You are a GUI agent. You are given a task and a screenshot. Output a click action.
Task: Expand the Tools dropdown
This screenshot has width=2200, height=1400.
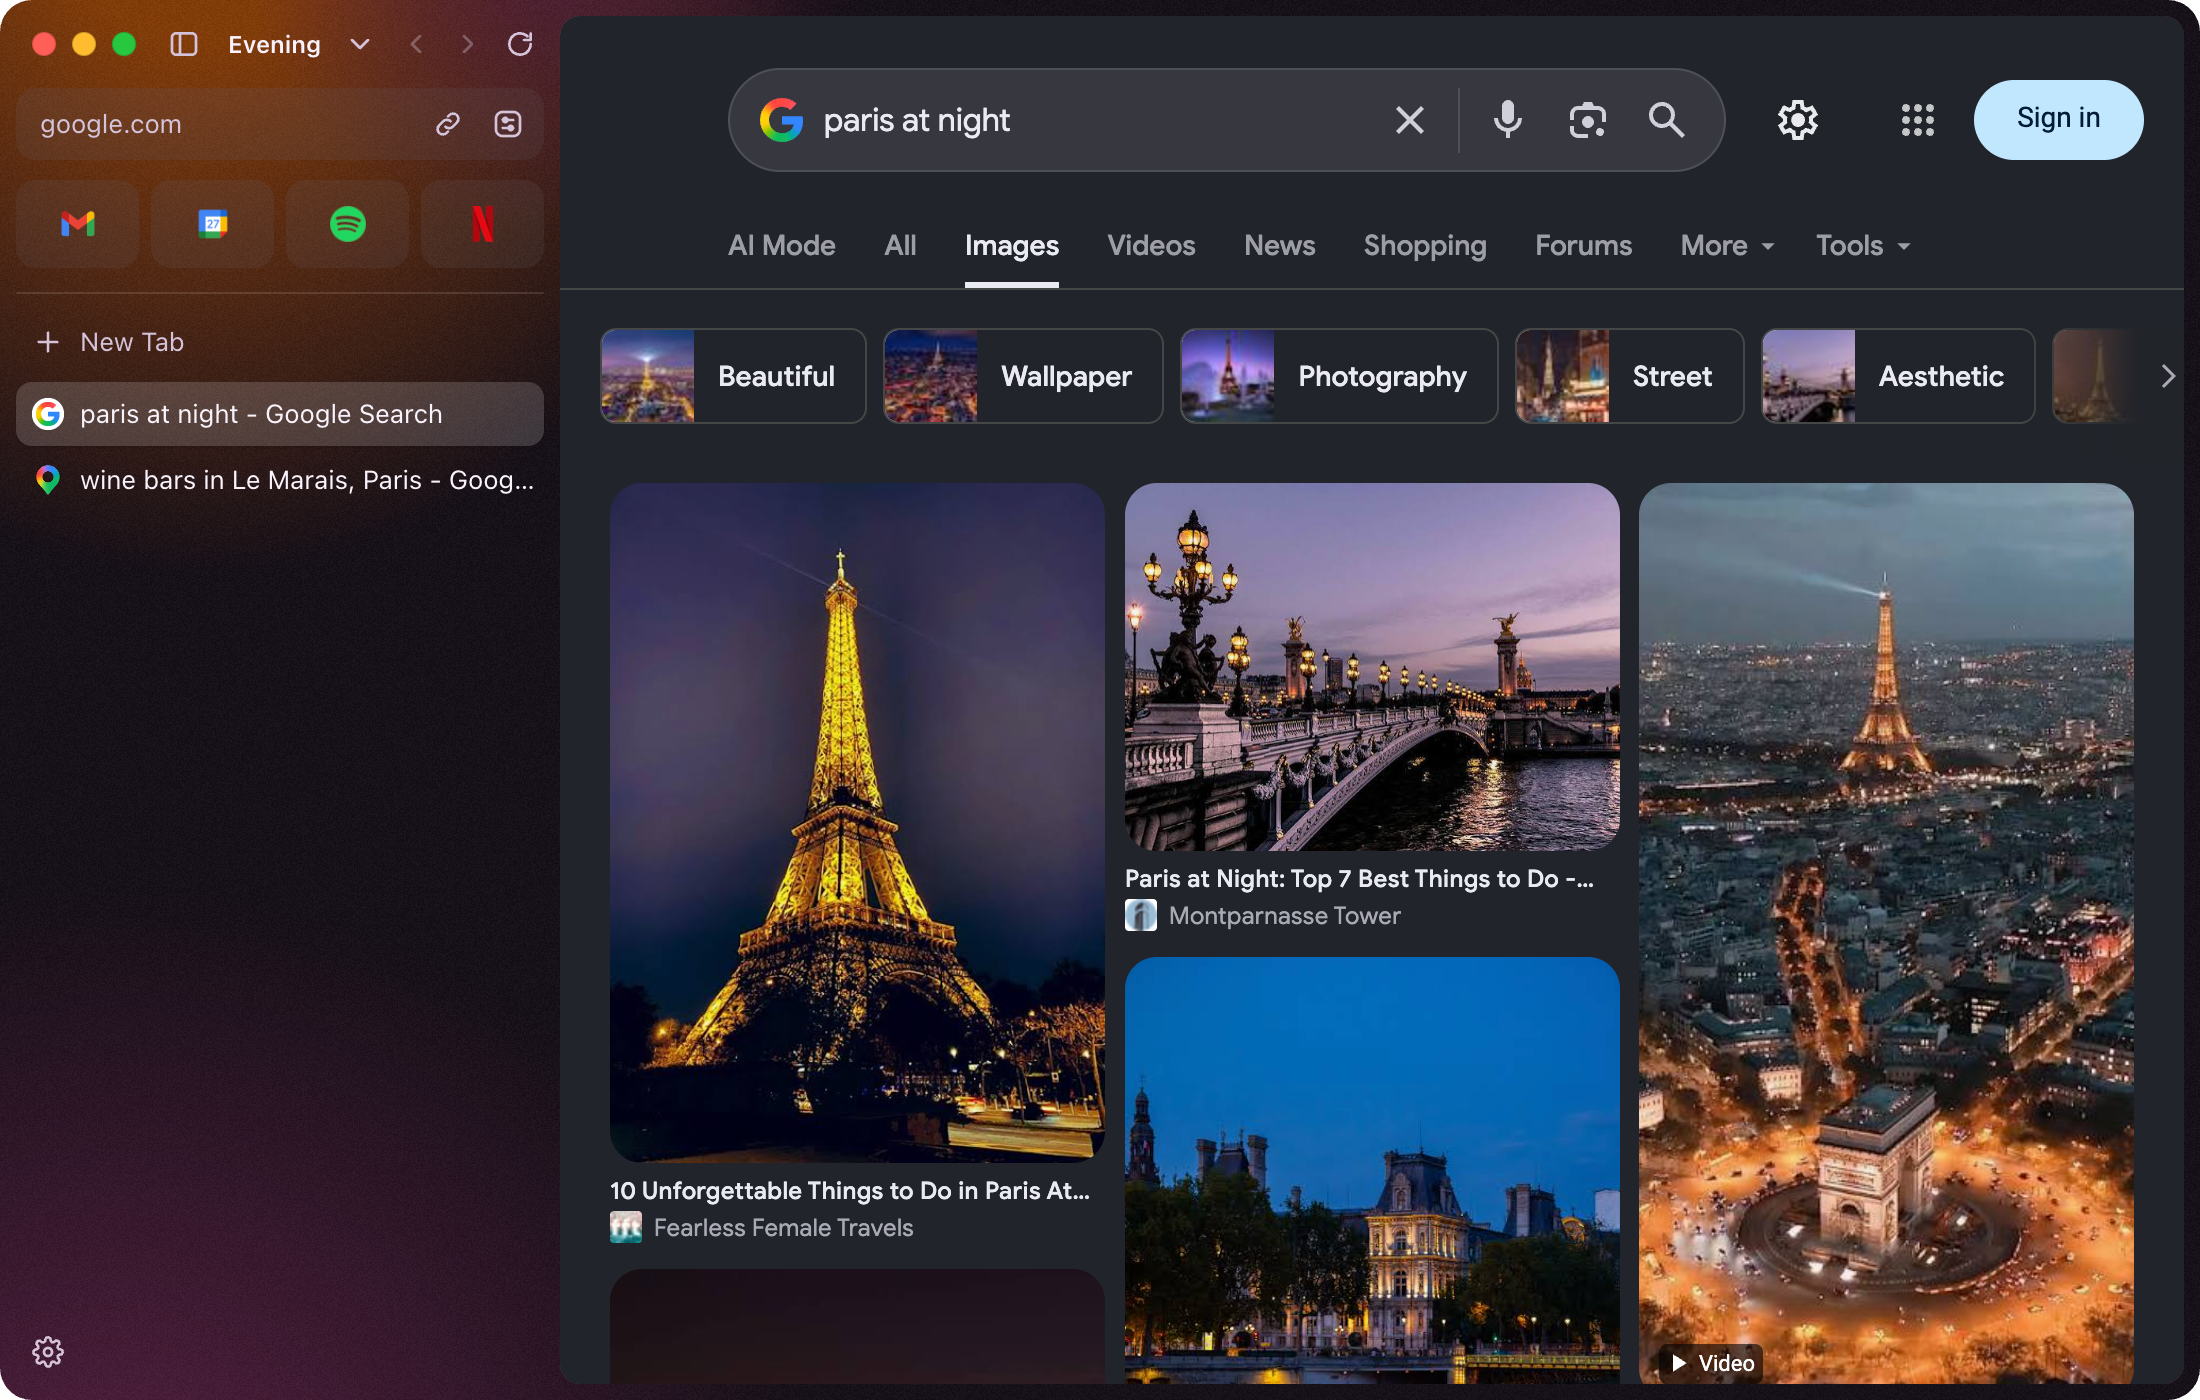1863,246
